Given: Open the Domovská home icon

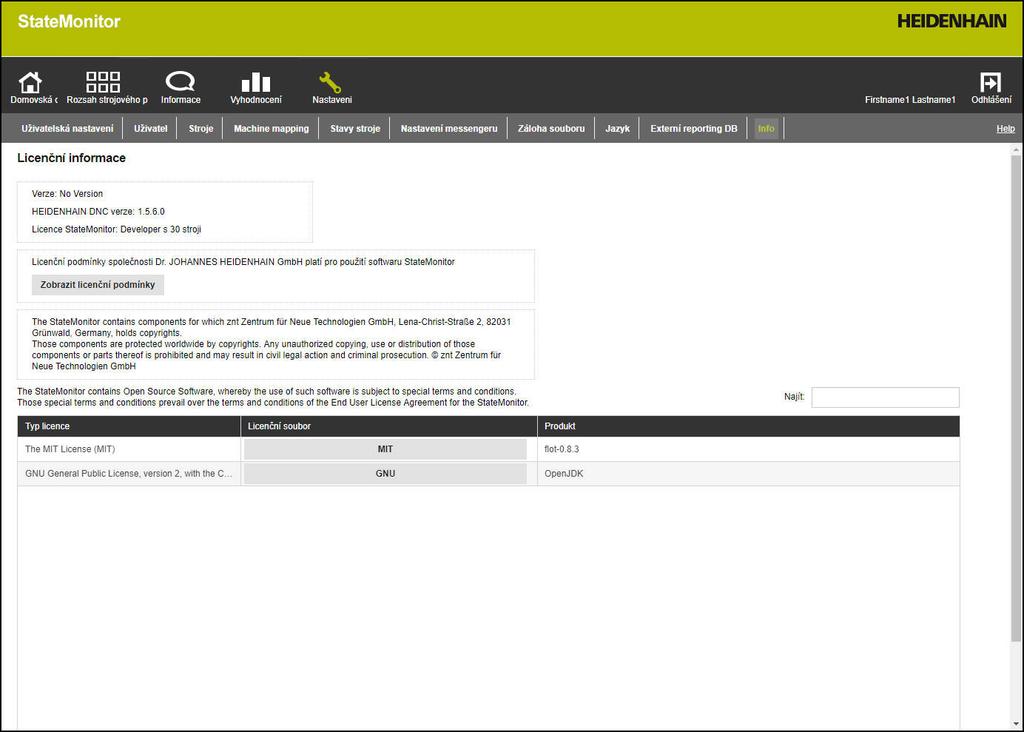Looking at the screenshot, I should click(30, 83).
